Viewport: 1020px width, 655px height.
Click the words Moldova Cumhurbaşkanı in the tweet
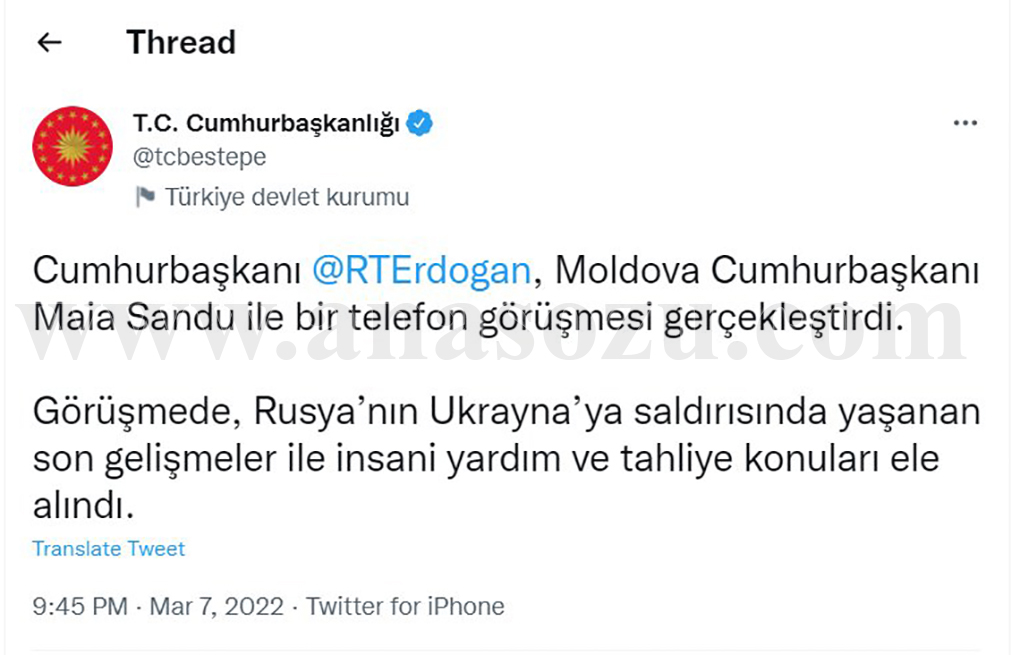(767, 270)
